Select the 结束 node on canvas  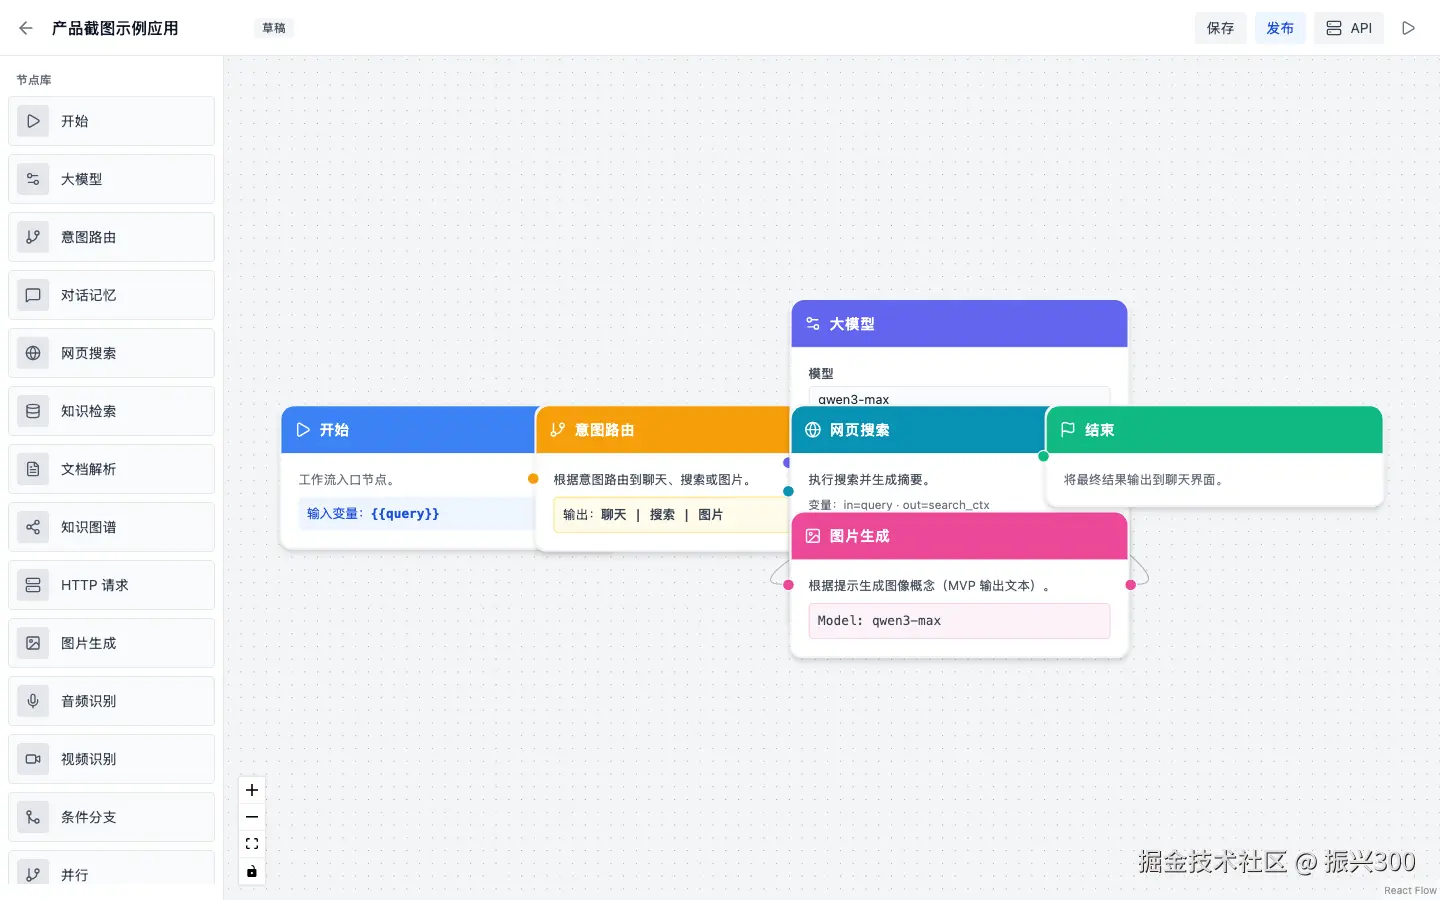[1214, 430]
